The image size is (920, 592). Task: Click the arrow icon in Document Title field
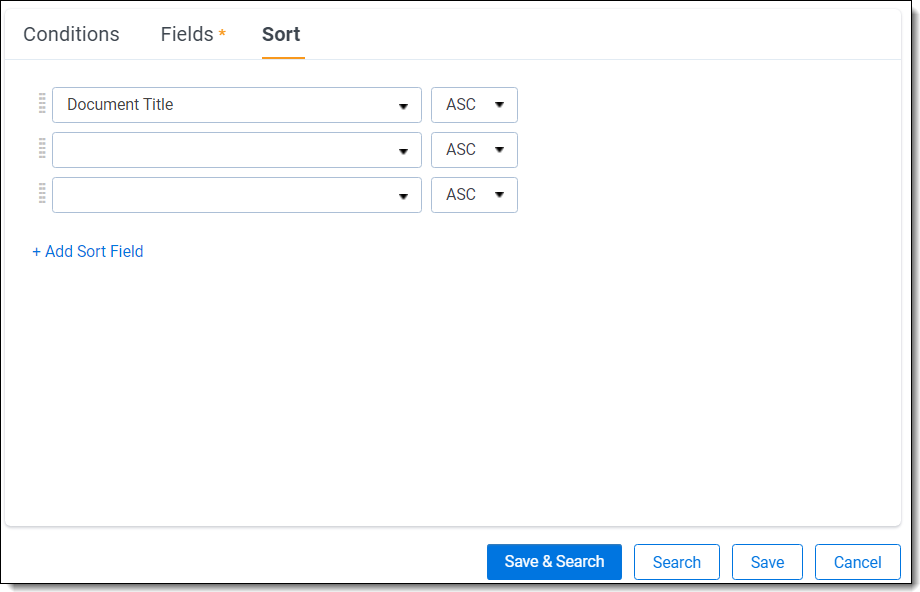pos(403,106)
